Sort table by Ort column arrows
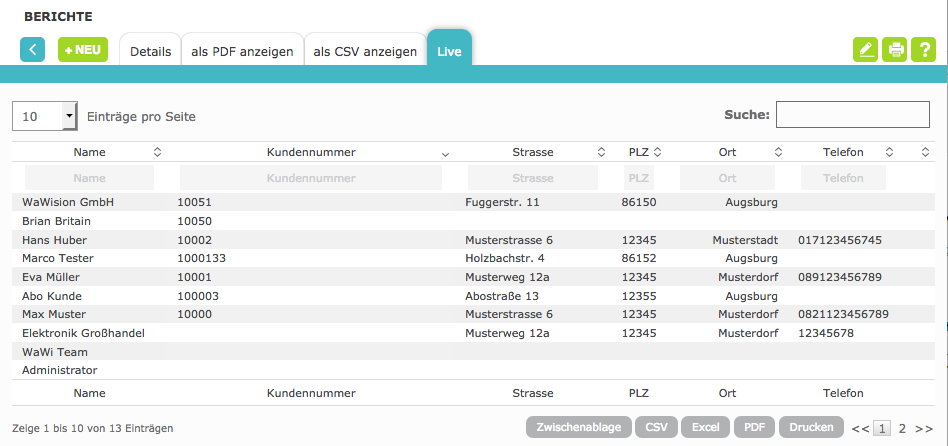This screenshot has width=948, height=446. [777, 152]
